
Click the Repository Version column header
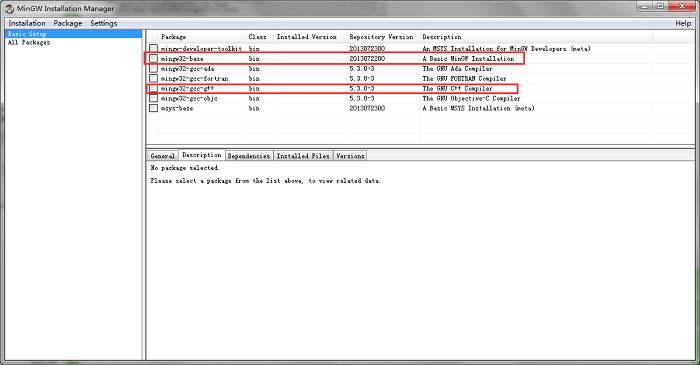point(383,37)
